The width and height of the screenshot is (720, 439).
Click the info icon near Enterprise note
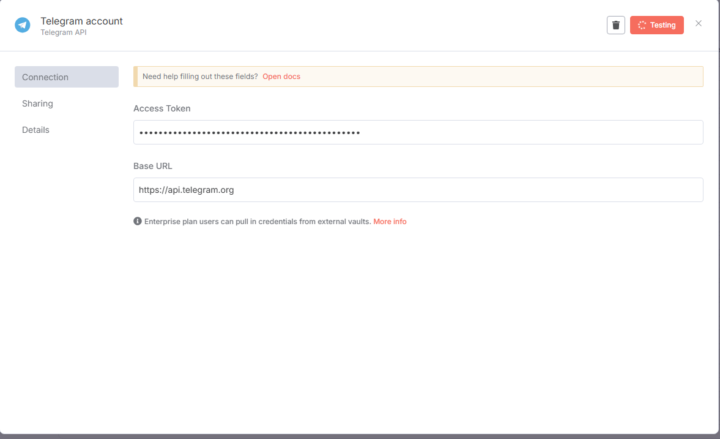point(137,221)
